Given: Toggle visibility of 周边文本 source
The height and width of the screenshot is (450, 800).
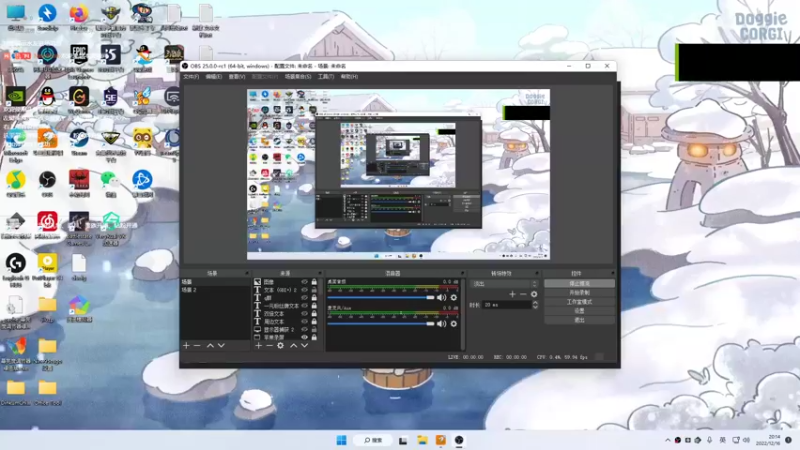Looking at the screenshot, I should pyautogui.click(x=305, y=321).
